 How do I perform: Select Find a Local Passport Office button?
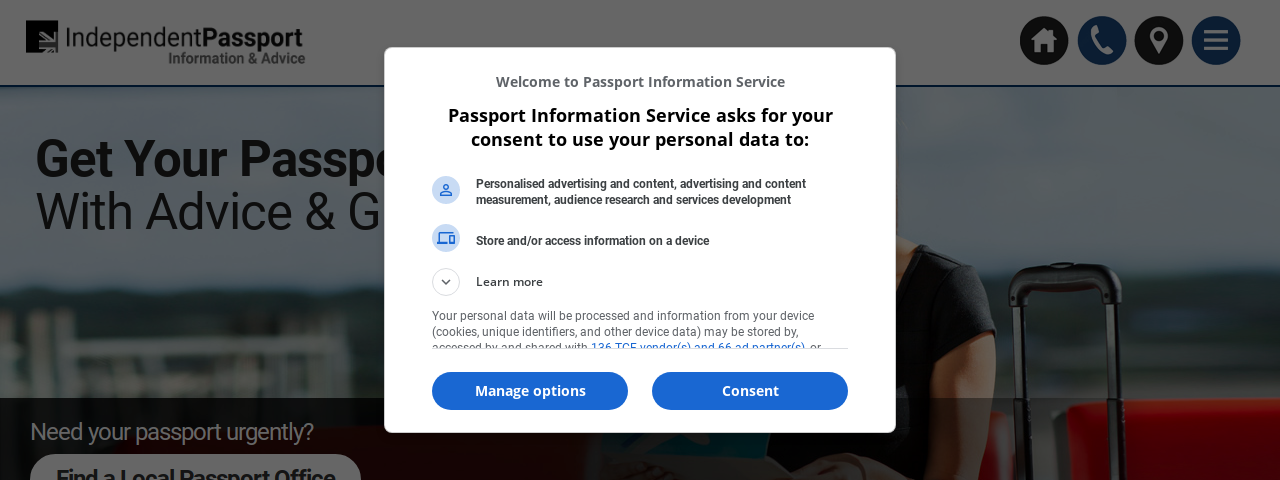[195, 468]
